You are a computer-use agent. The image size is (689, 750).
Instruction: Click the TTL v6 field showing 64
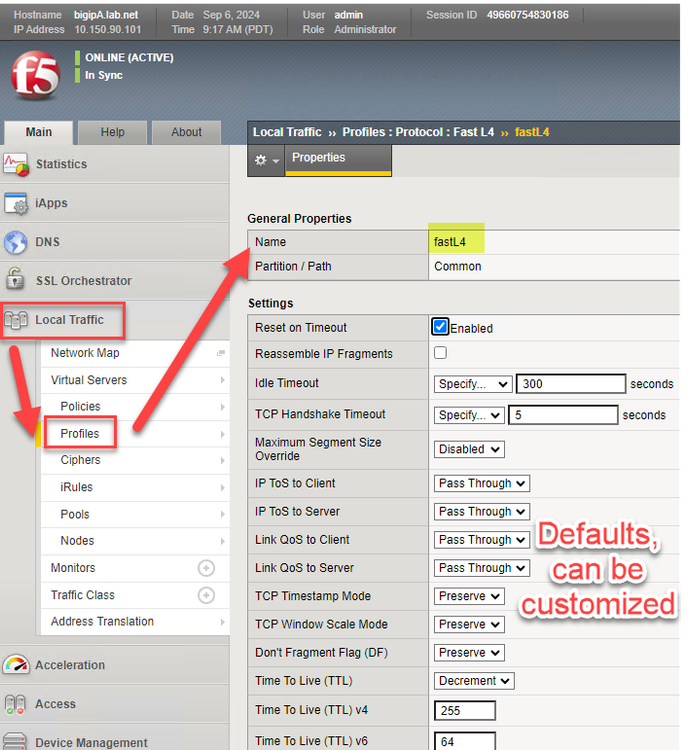[465, 741]
